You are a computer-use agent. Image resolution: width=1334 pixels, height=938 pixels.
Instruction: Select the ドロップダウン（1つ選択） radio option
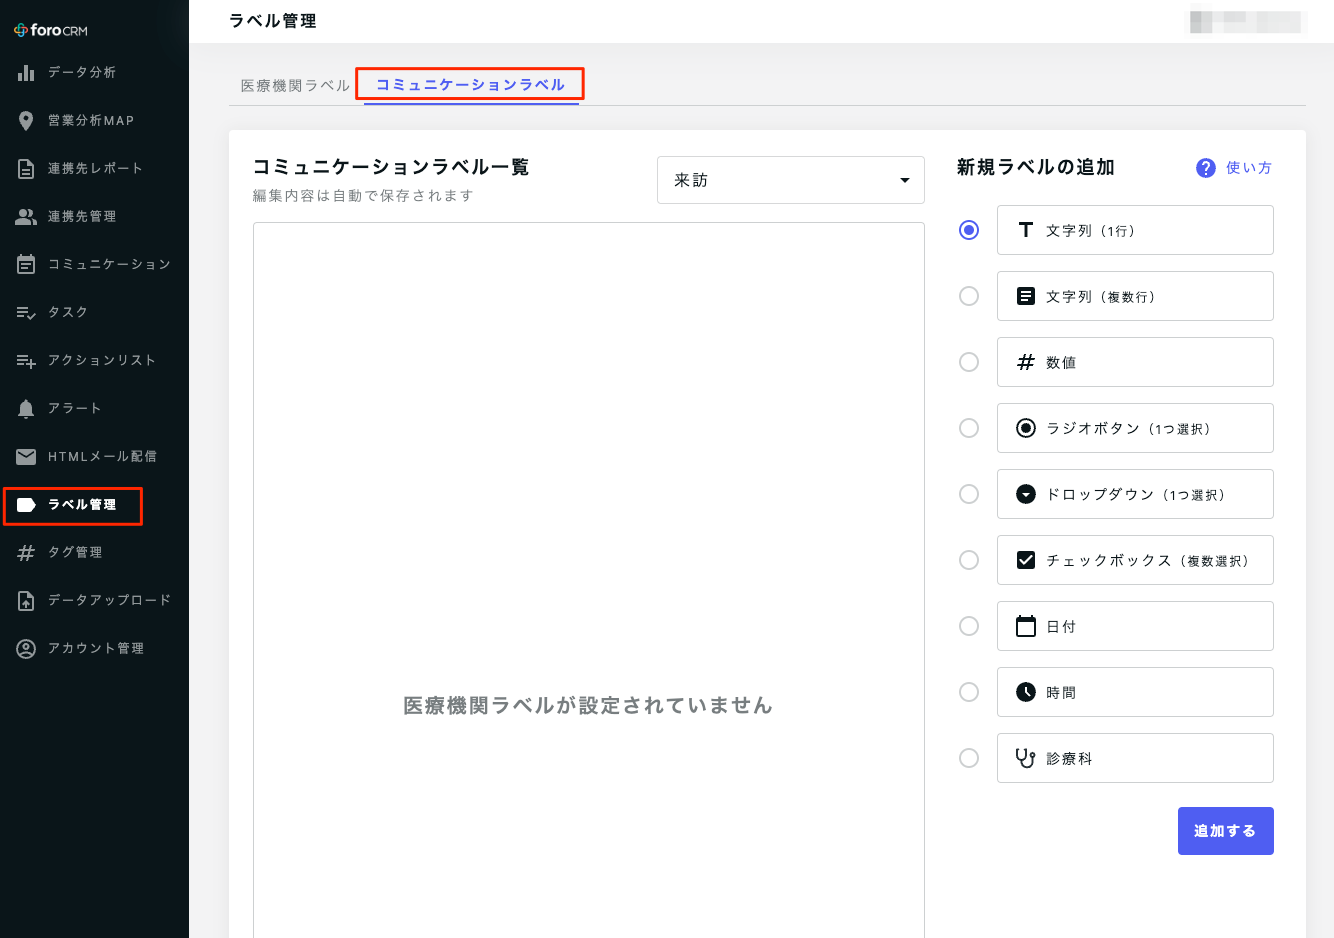[x=969, y=494]
